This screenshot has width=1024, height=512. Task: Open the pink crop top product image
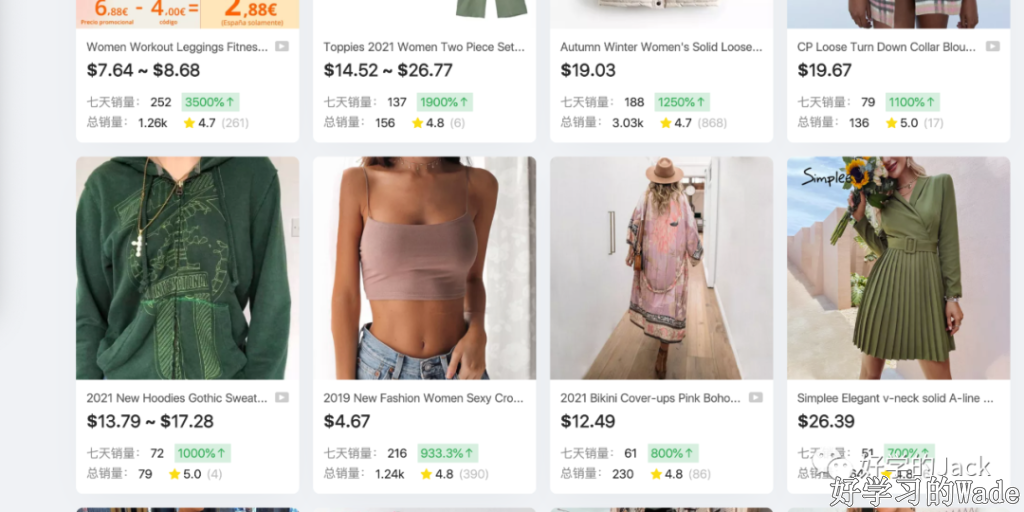coord(424,268)
